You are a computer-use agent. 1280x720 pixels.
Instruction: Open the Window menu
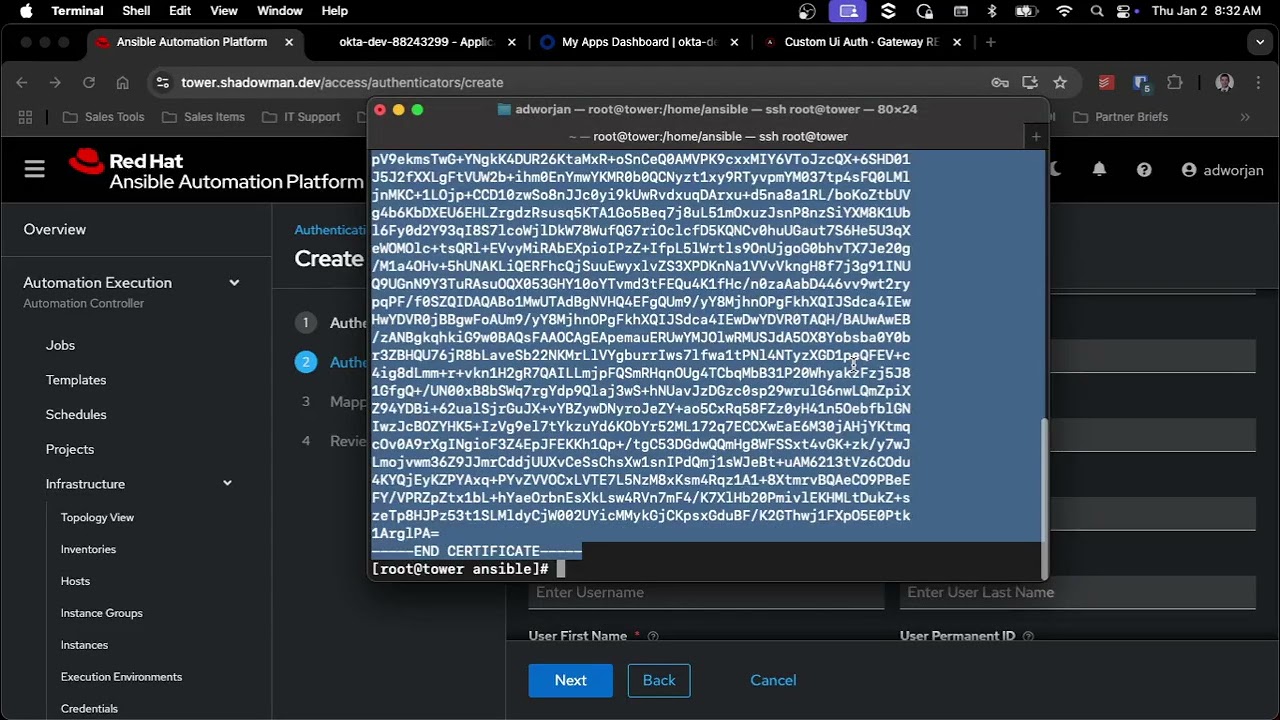280,11
